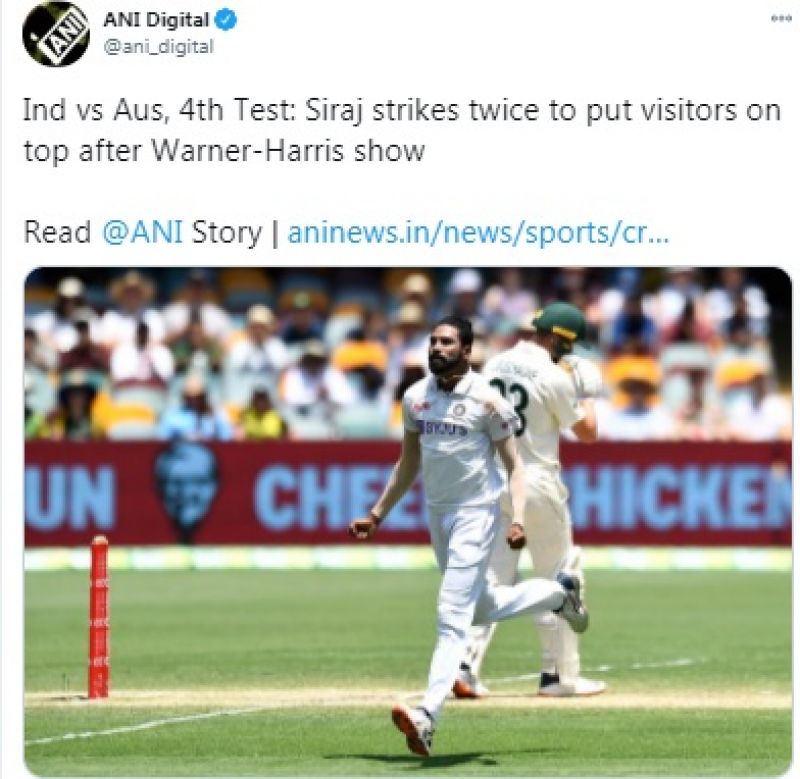The image size is (800, 779).
Task: Click the word 'Read' in the tweet
Action: (57, 232)
